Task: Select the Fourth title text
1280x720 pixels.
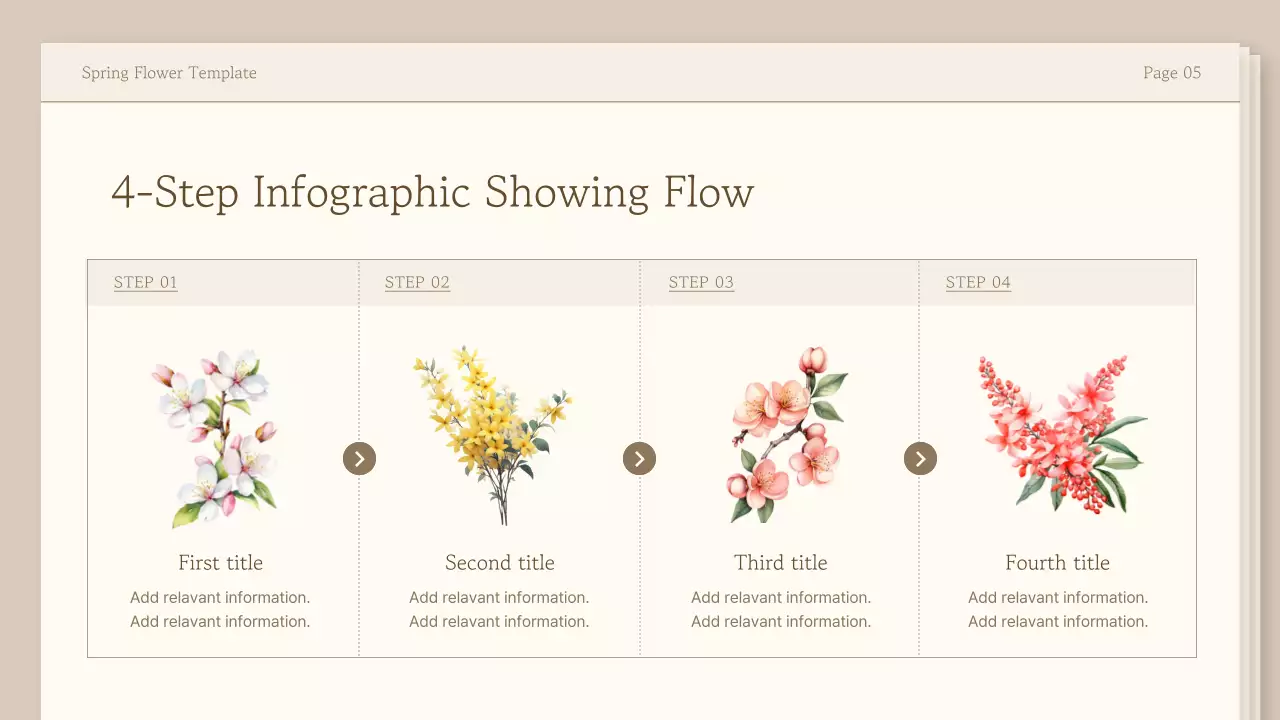Action: (x=1057, y=563)
